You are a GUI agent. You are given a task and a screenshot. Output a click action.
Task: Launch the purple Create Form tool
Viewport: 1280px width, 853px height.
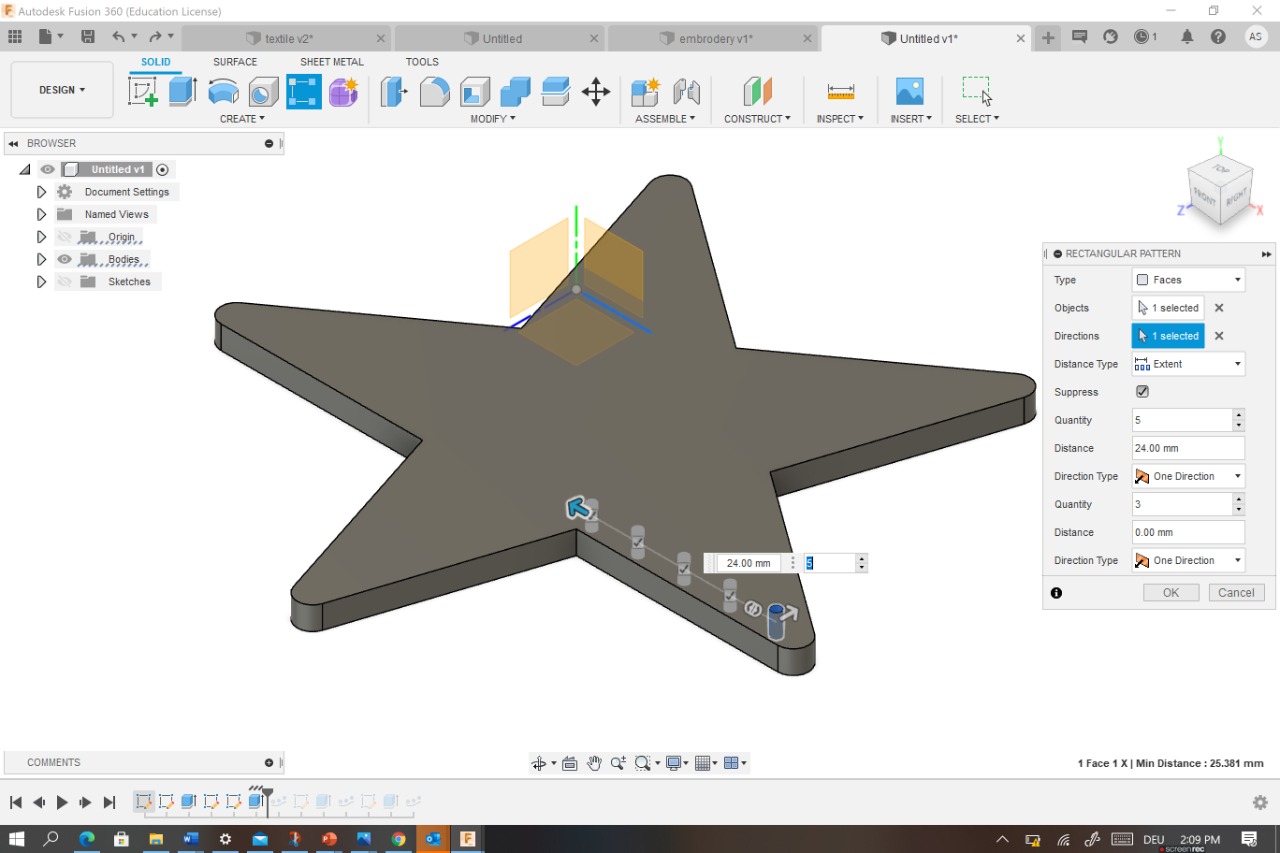coord(344,92)
